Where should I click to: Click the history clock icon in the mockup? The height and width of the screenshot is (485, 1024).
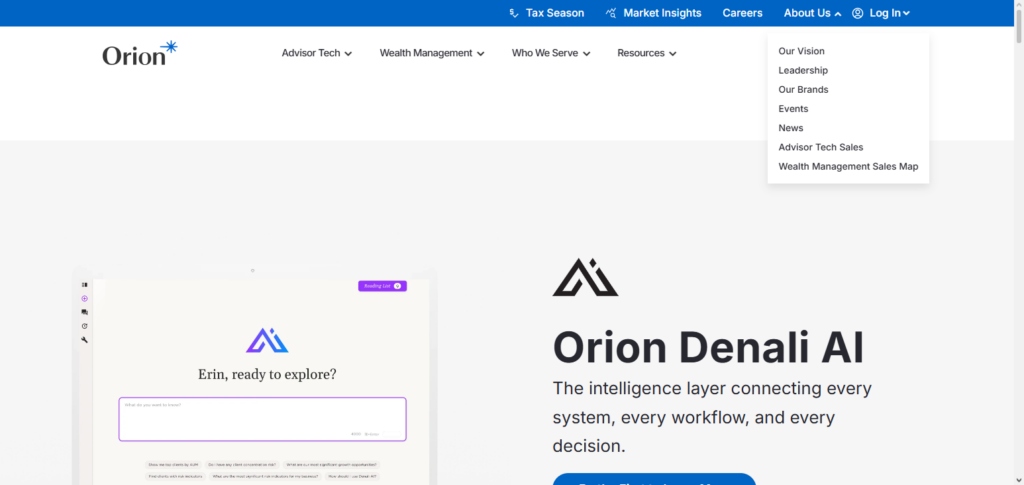84,326
